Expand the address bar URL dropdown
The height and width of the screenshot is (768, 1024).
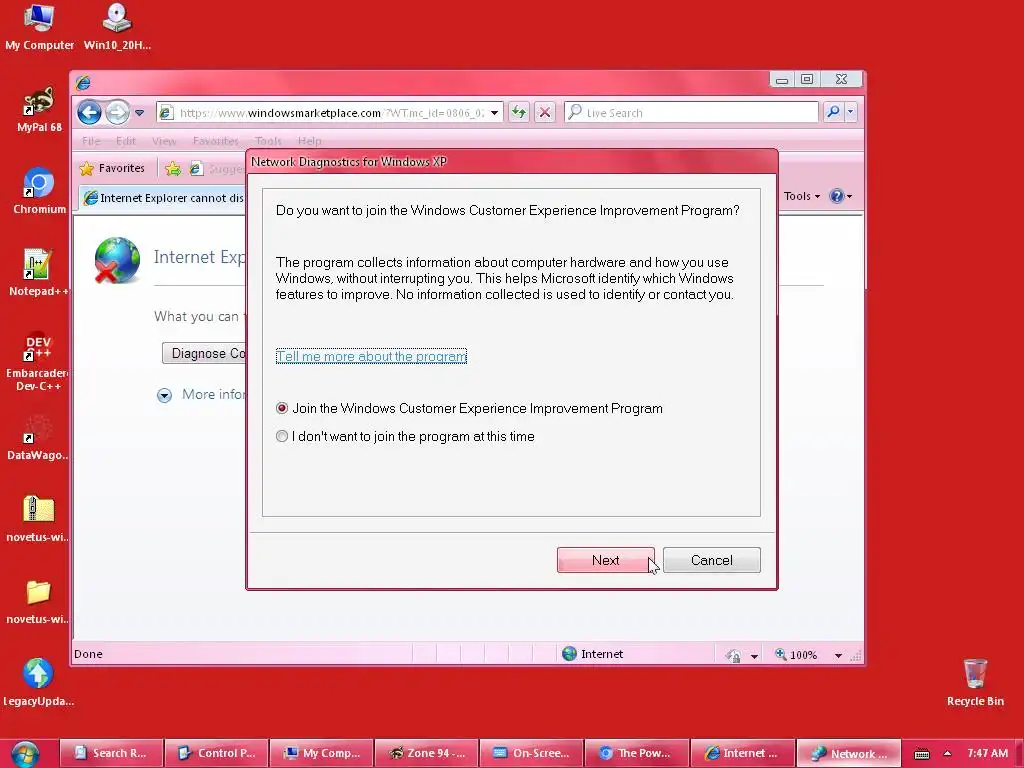point(494,113)
